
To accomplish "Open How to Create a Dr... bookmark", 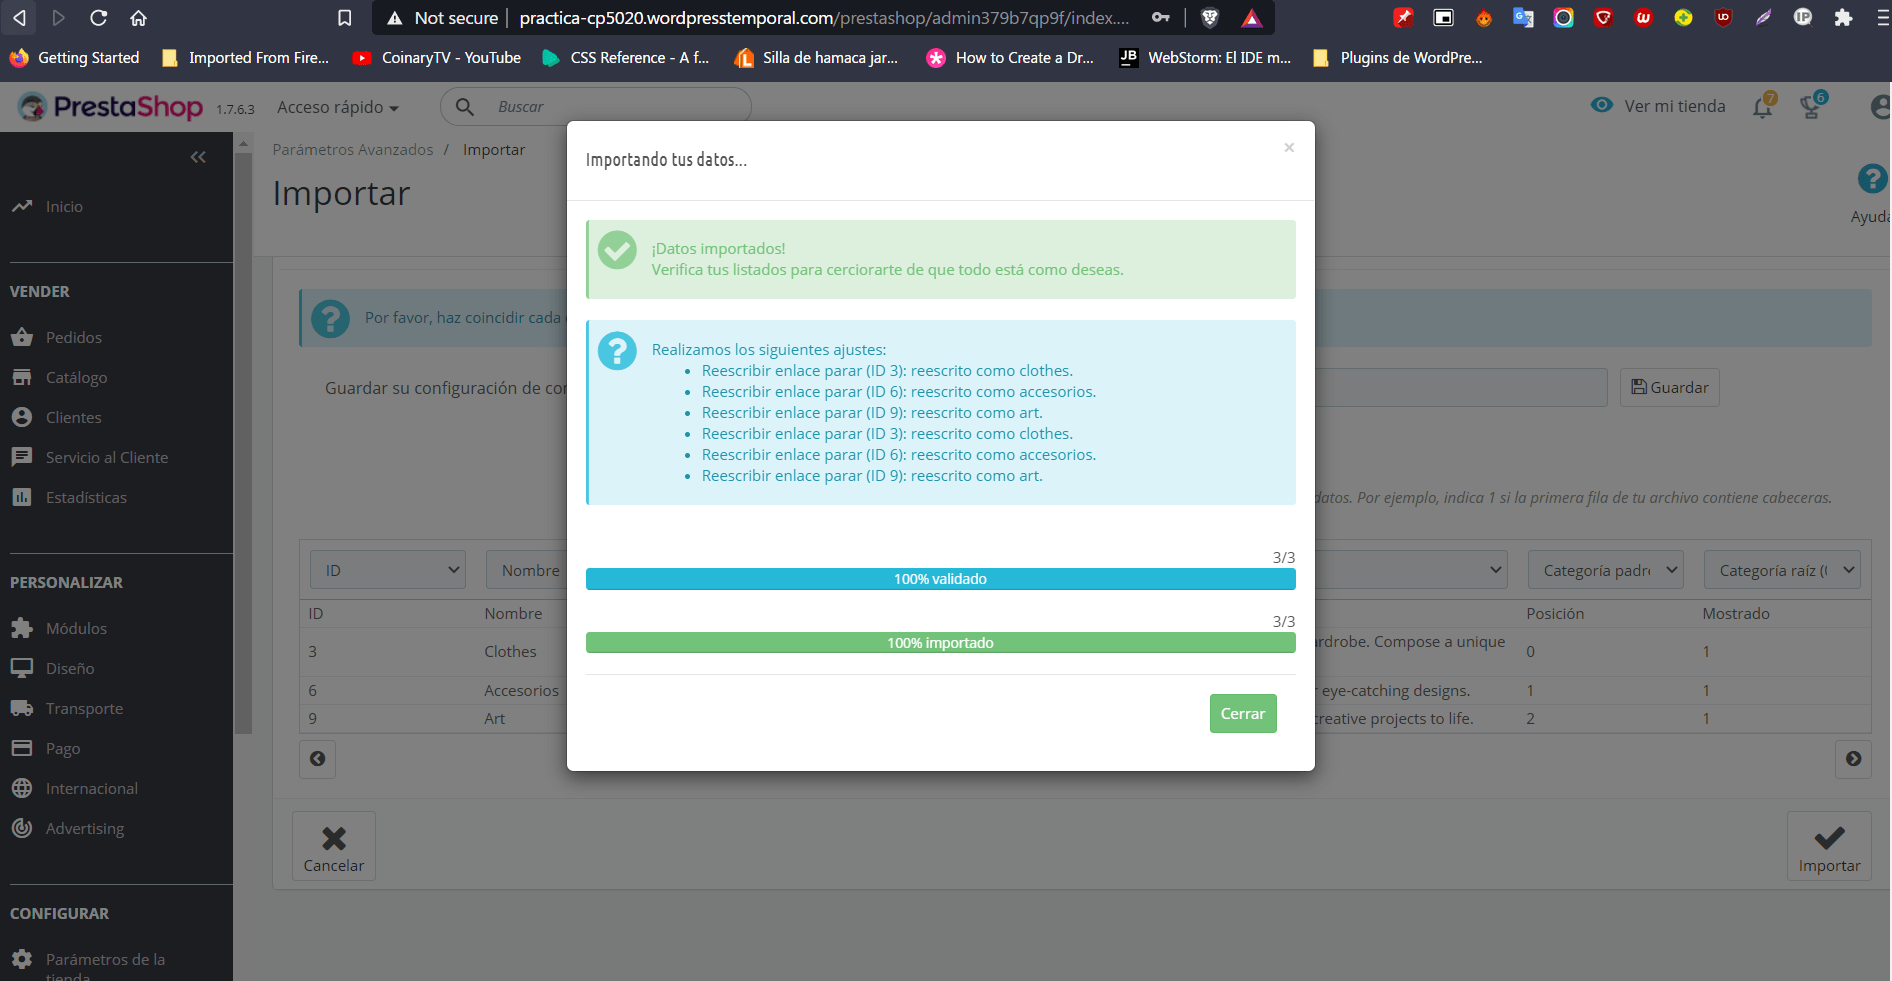I will (x=1010, y=58).
